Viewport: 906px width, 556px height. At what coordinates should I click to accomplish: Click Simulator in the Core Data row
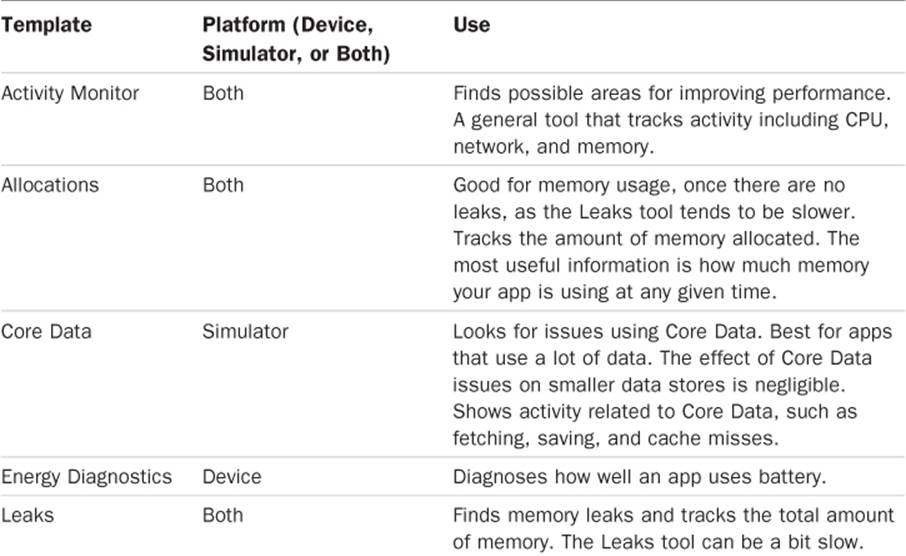(x=245, y=331)
